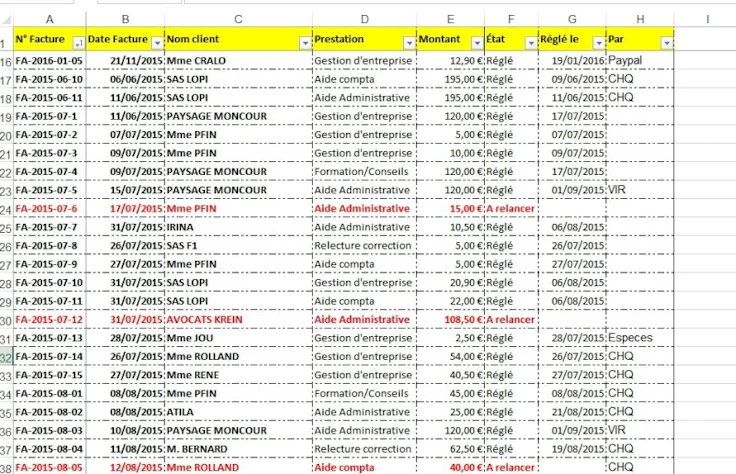Viewport: 736px width, 474px height.
Task: Click Especes payment cell
Action: [640, 338]
